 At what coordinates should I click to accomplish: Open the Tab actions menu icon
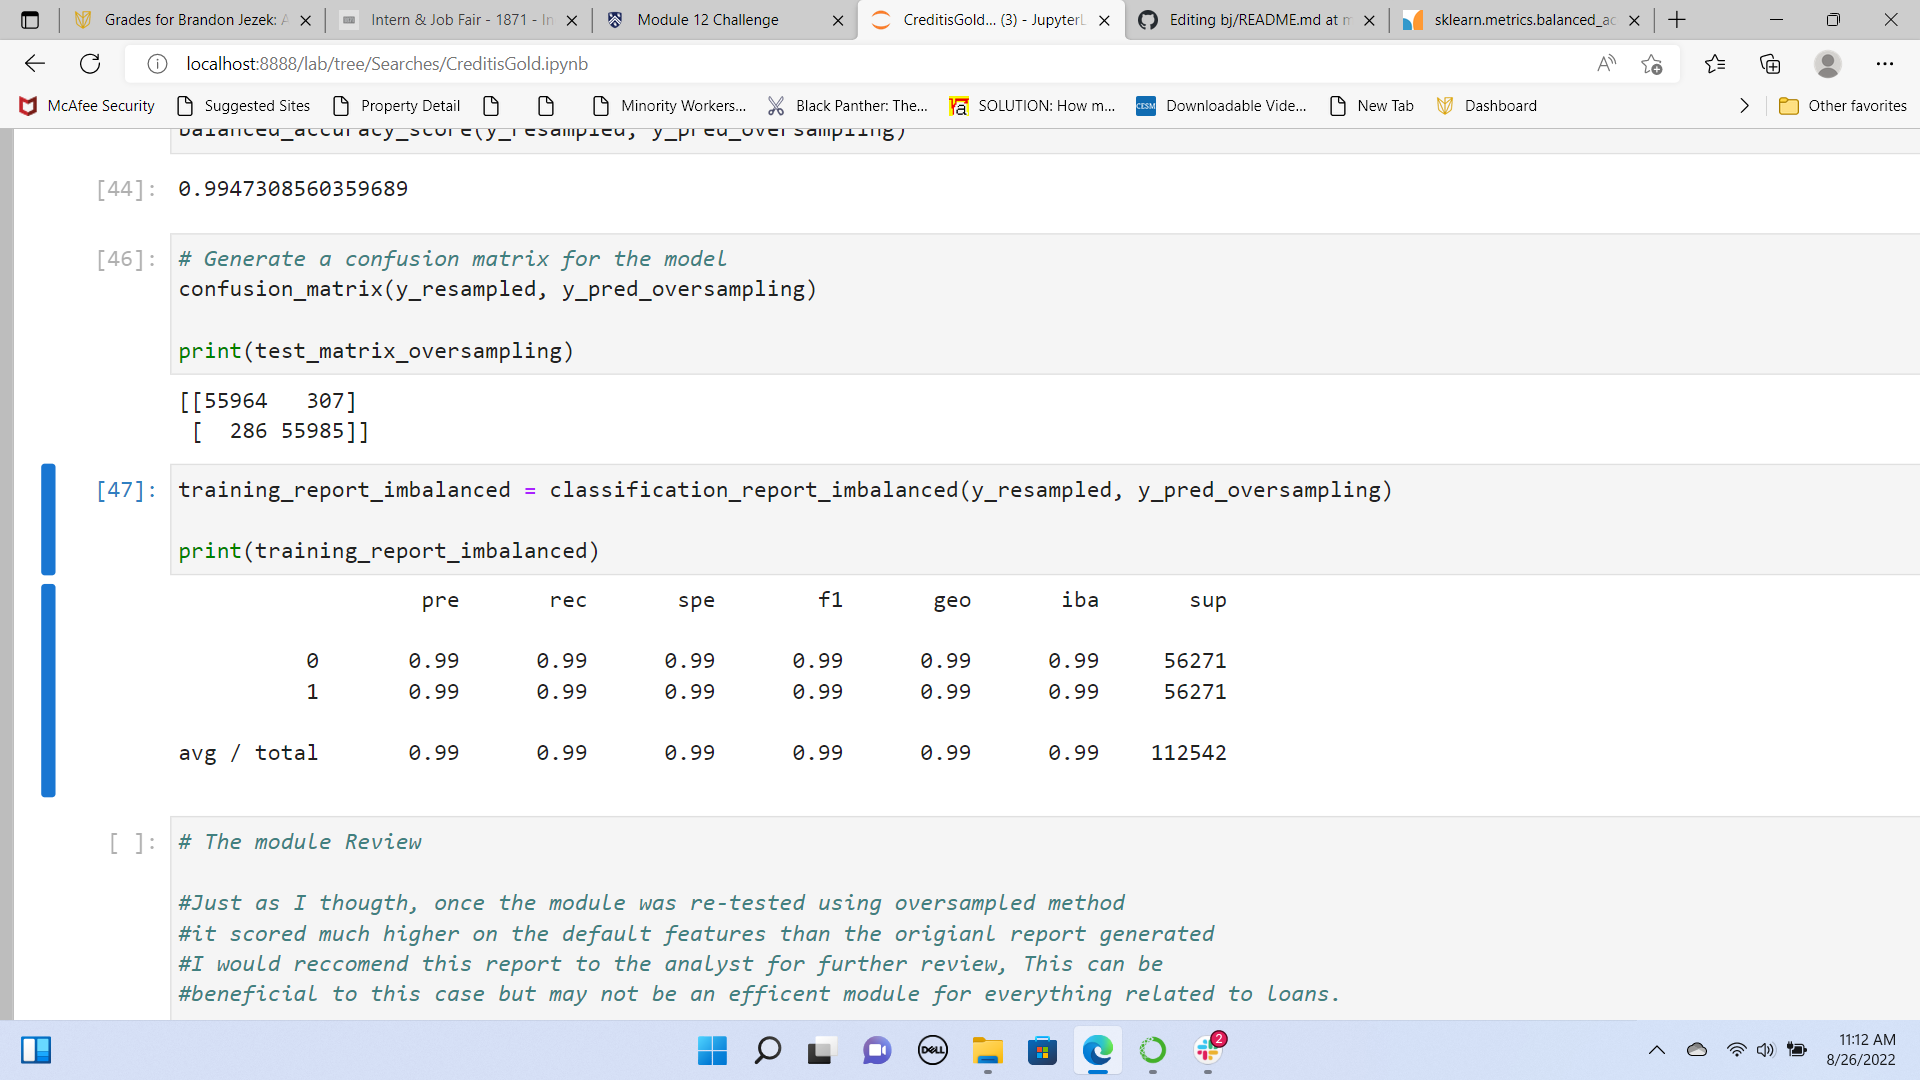[30, 20]
